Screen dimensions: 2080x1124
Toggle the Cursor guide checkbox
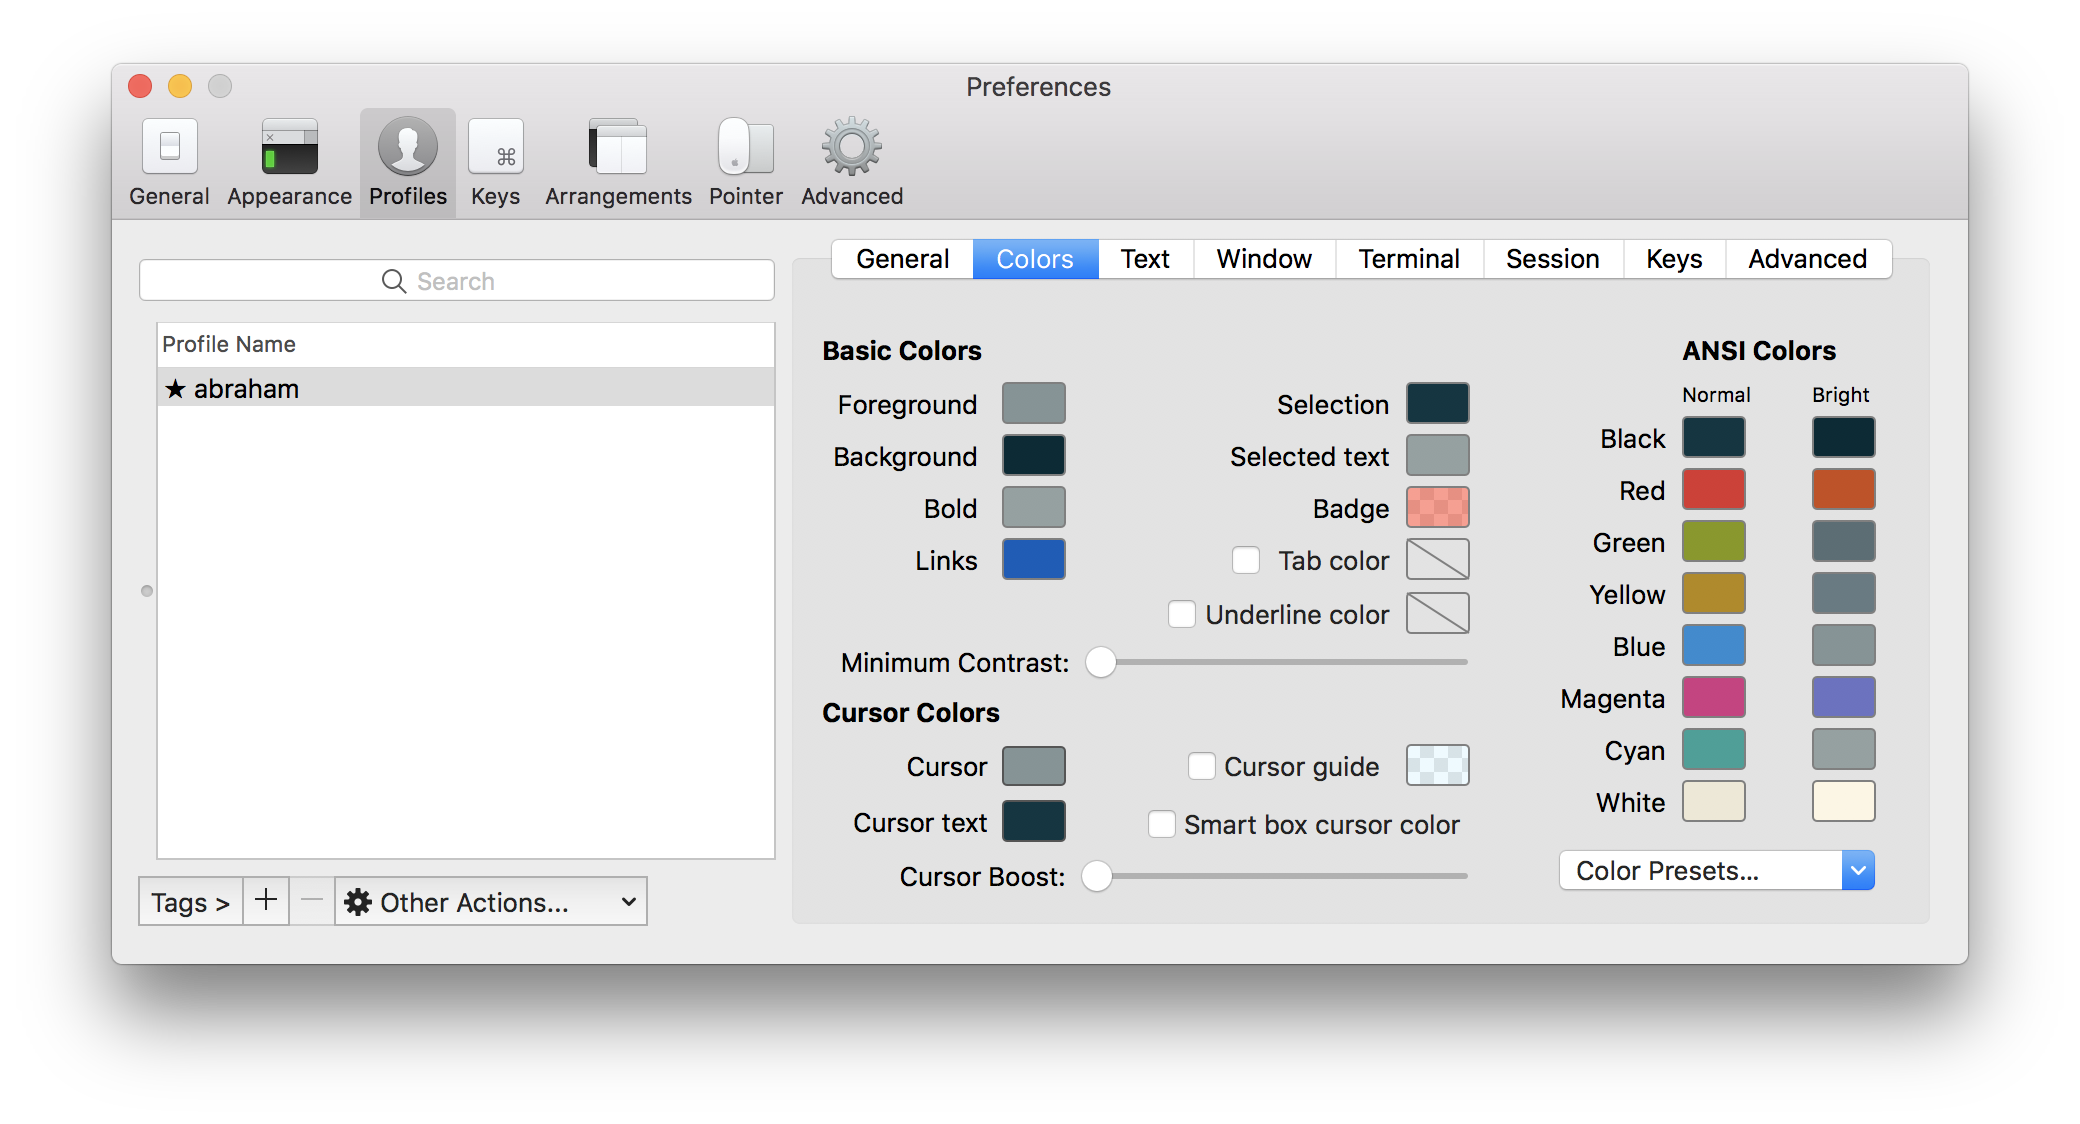[x=1202, y=766]
